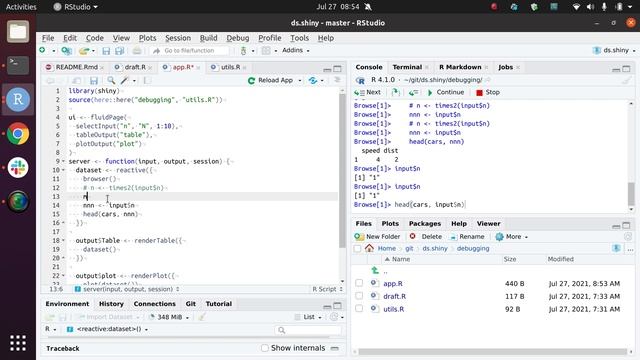
Task: Open the code tools wand icon
Action: [124, 80]
